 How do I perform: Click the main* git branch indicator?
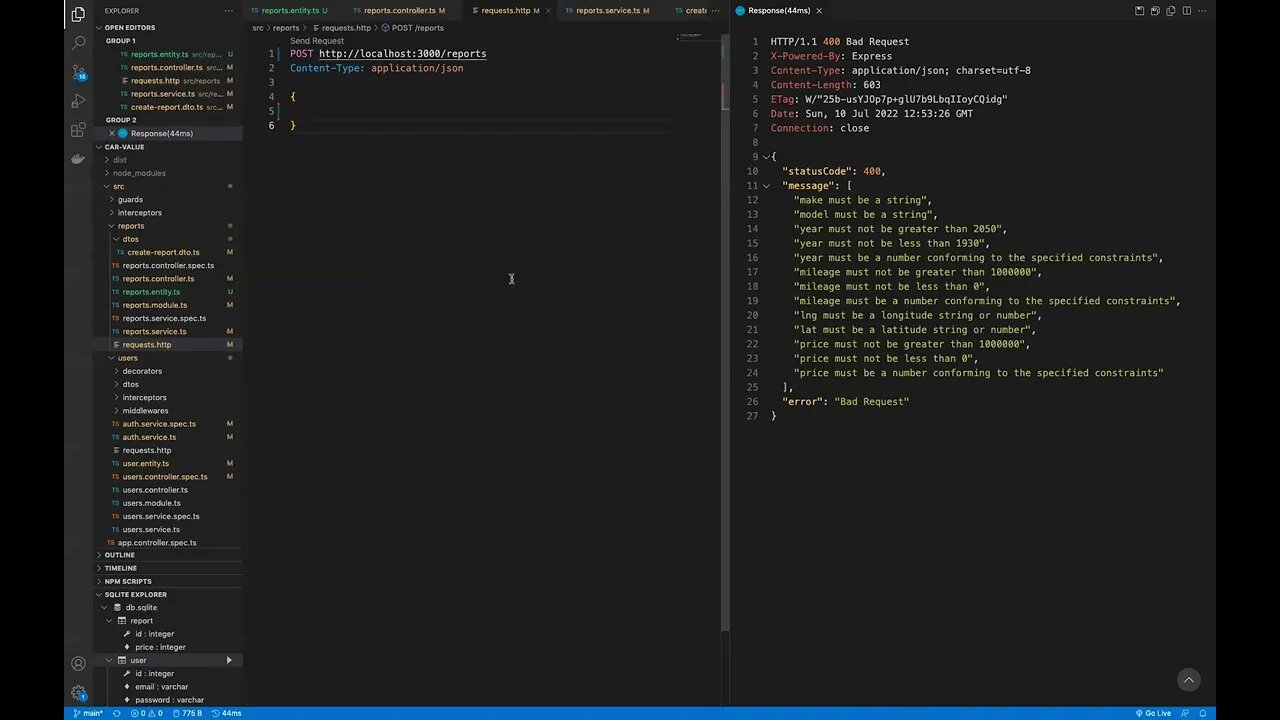(88, 713)
